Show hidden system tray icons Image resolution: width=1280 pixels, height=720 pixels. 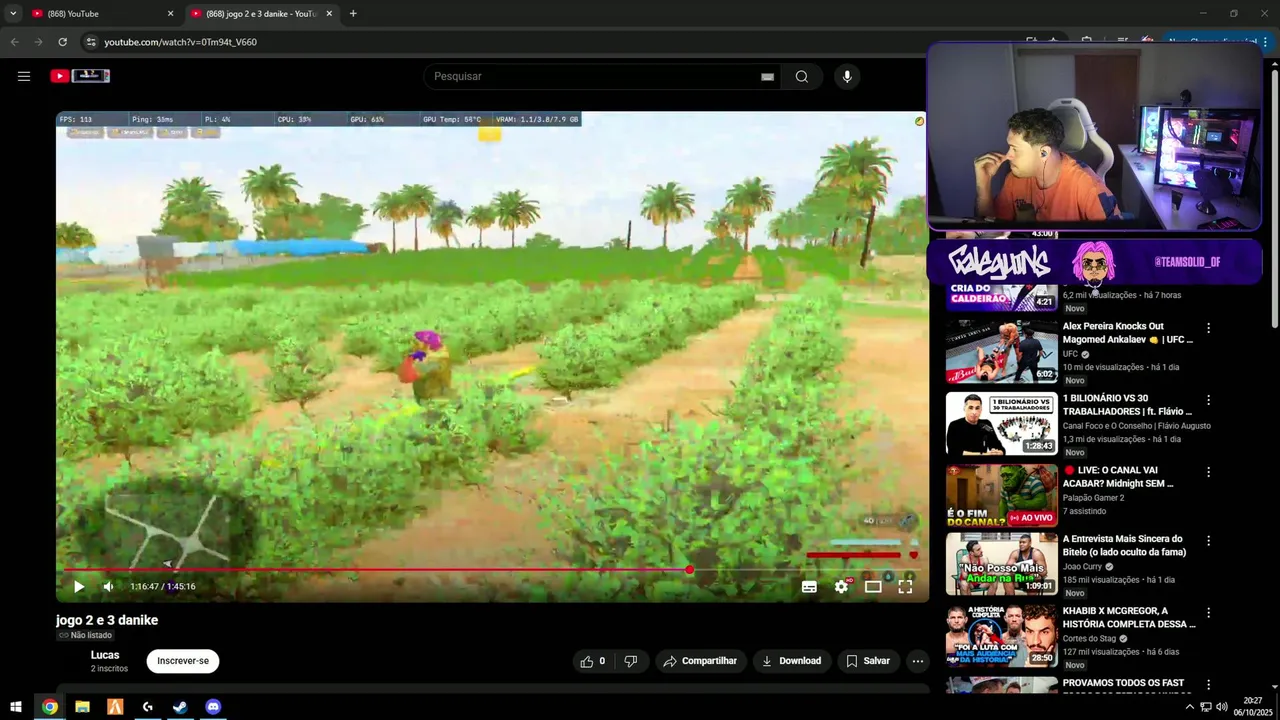(x=1191, y=707)
